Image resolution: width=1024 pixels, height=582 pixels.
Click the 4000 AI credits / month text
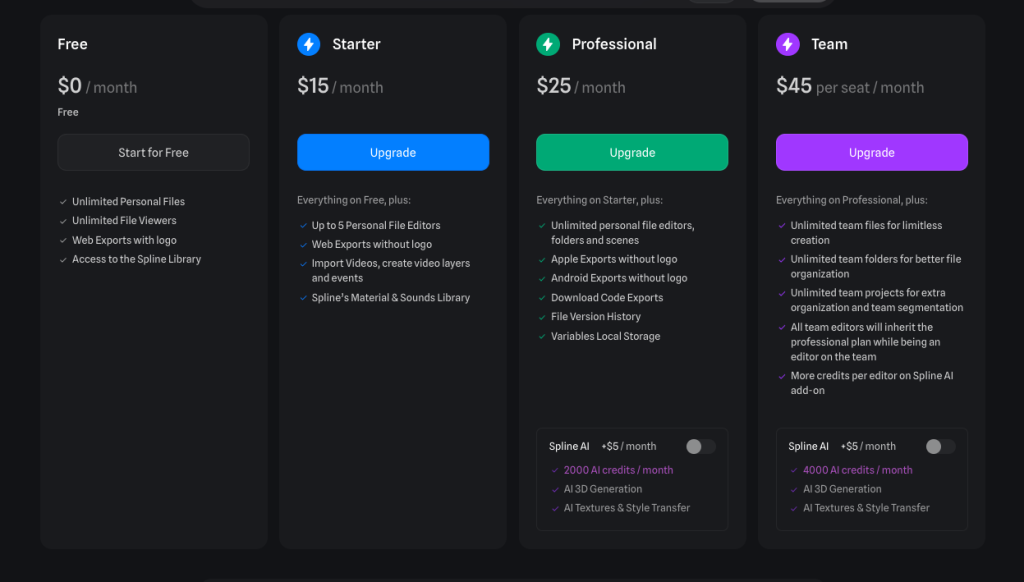pyautogui.click(x=857, y=470)
